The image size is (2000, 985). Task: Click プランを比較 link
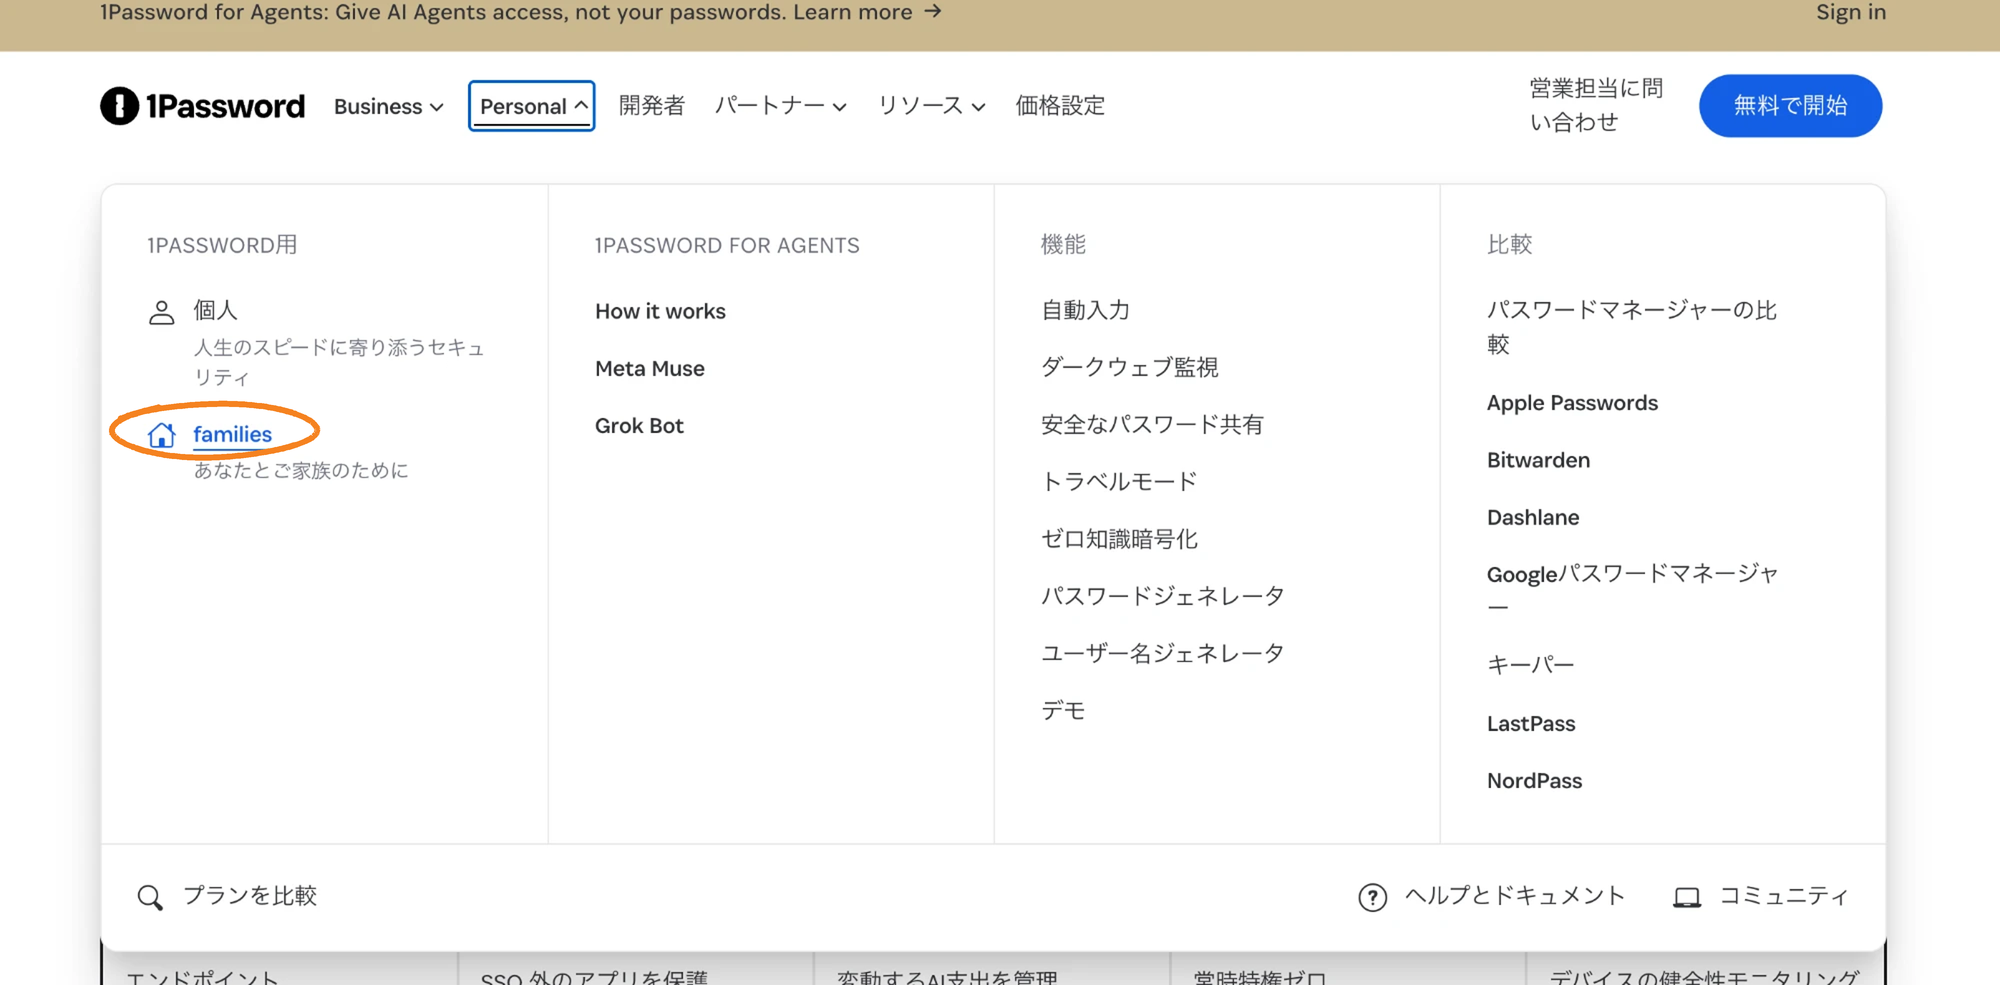250,896
